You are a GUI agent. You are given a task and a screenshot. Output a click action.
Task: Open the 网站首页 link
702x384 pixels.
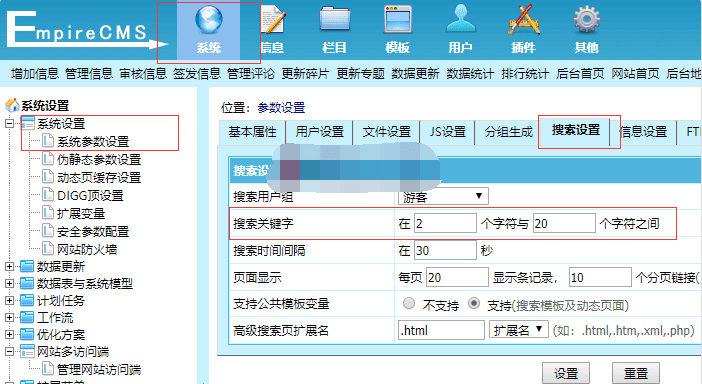click(x=635, y=74)
